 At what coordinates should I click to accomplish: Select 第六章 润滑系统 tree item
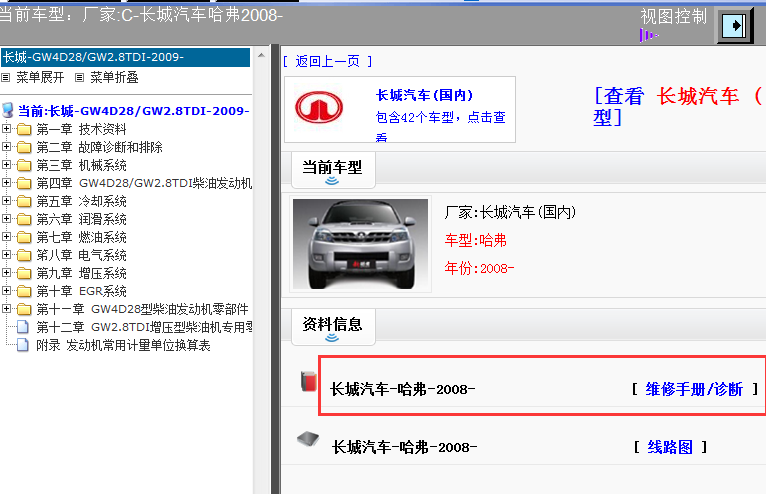pyautogui.click(x=82, y=219)
